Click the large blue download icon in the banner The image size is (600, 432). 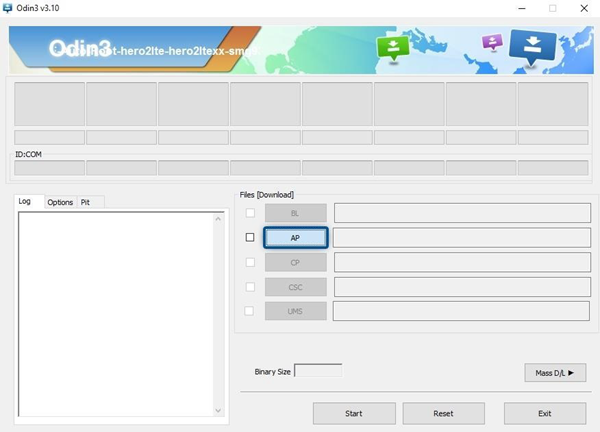pyautogui.click(x=532, y=47)
